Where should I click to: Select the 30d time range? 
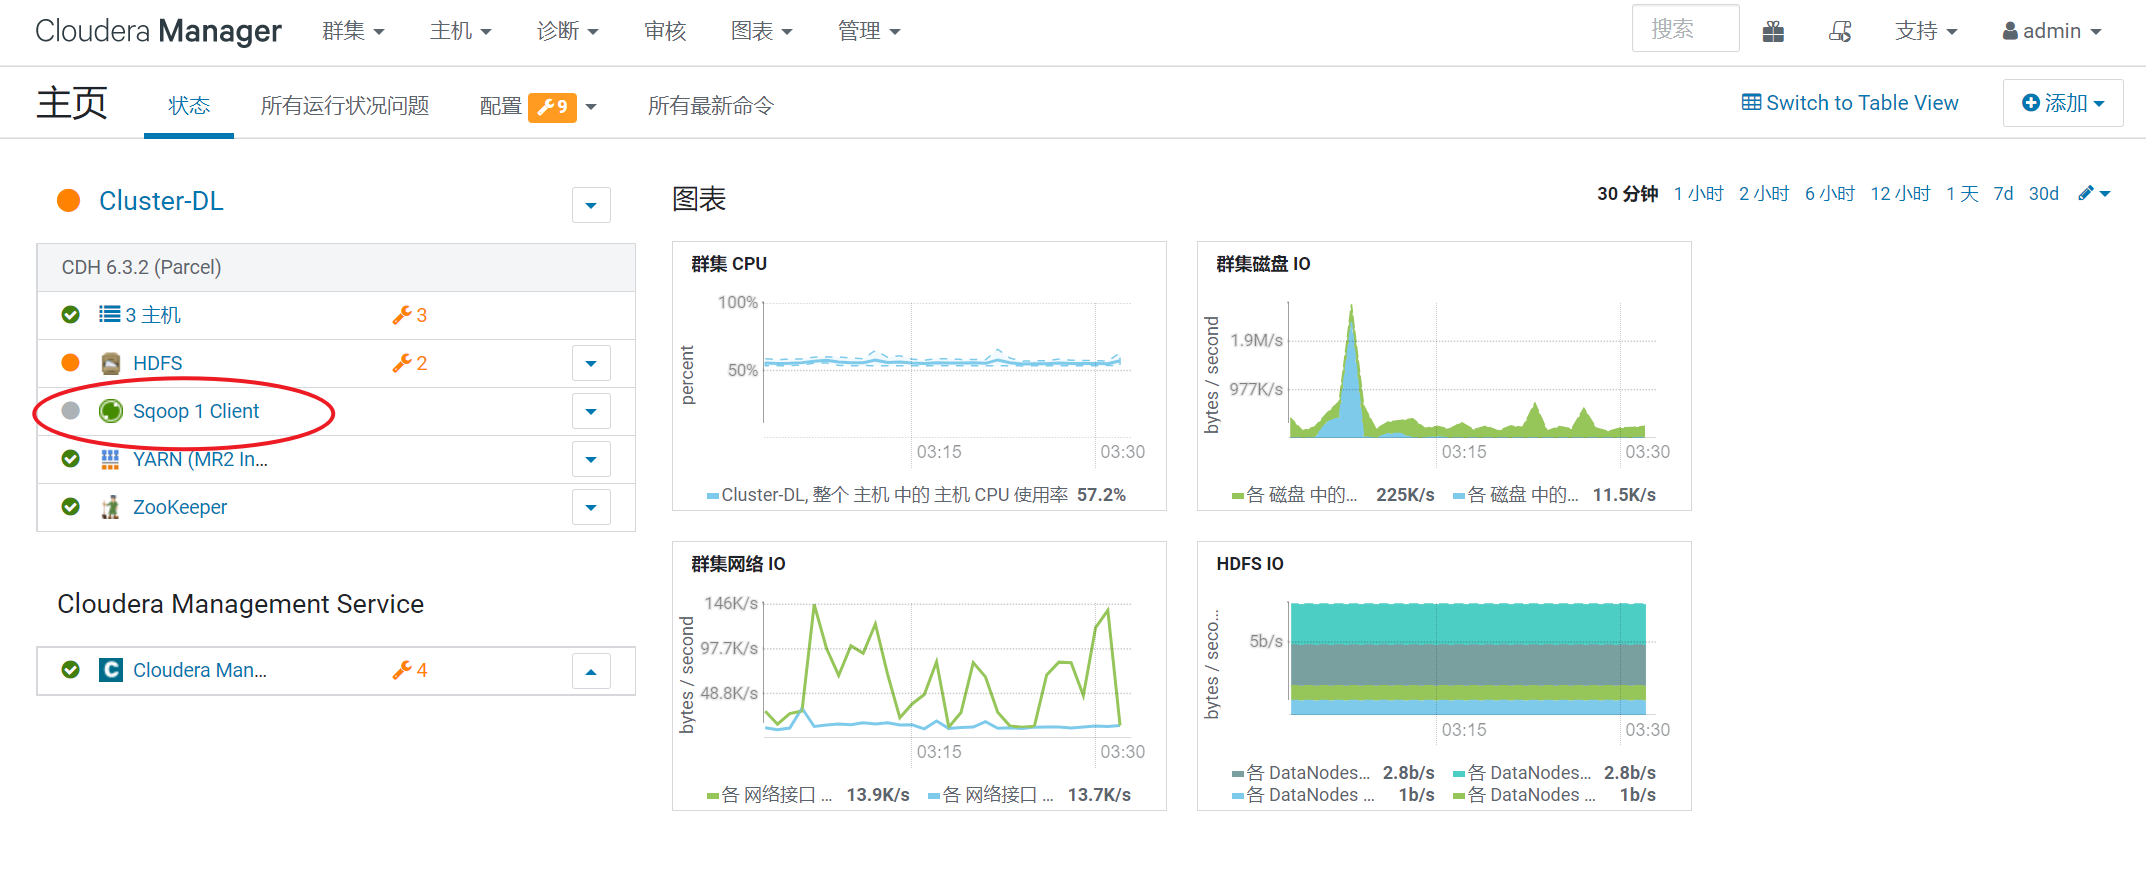point(2044,193)
